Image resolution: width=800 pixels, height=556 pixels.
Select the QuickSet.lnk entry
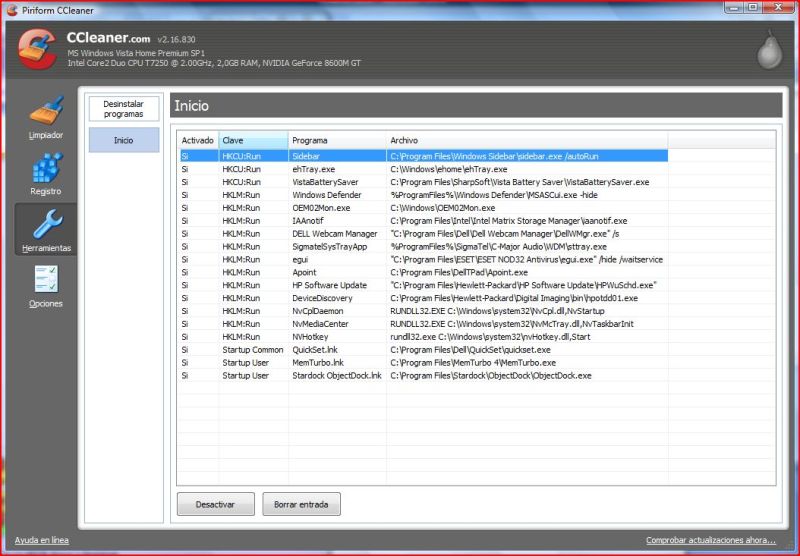[x=423, y=350]
